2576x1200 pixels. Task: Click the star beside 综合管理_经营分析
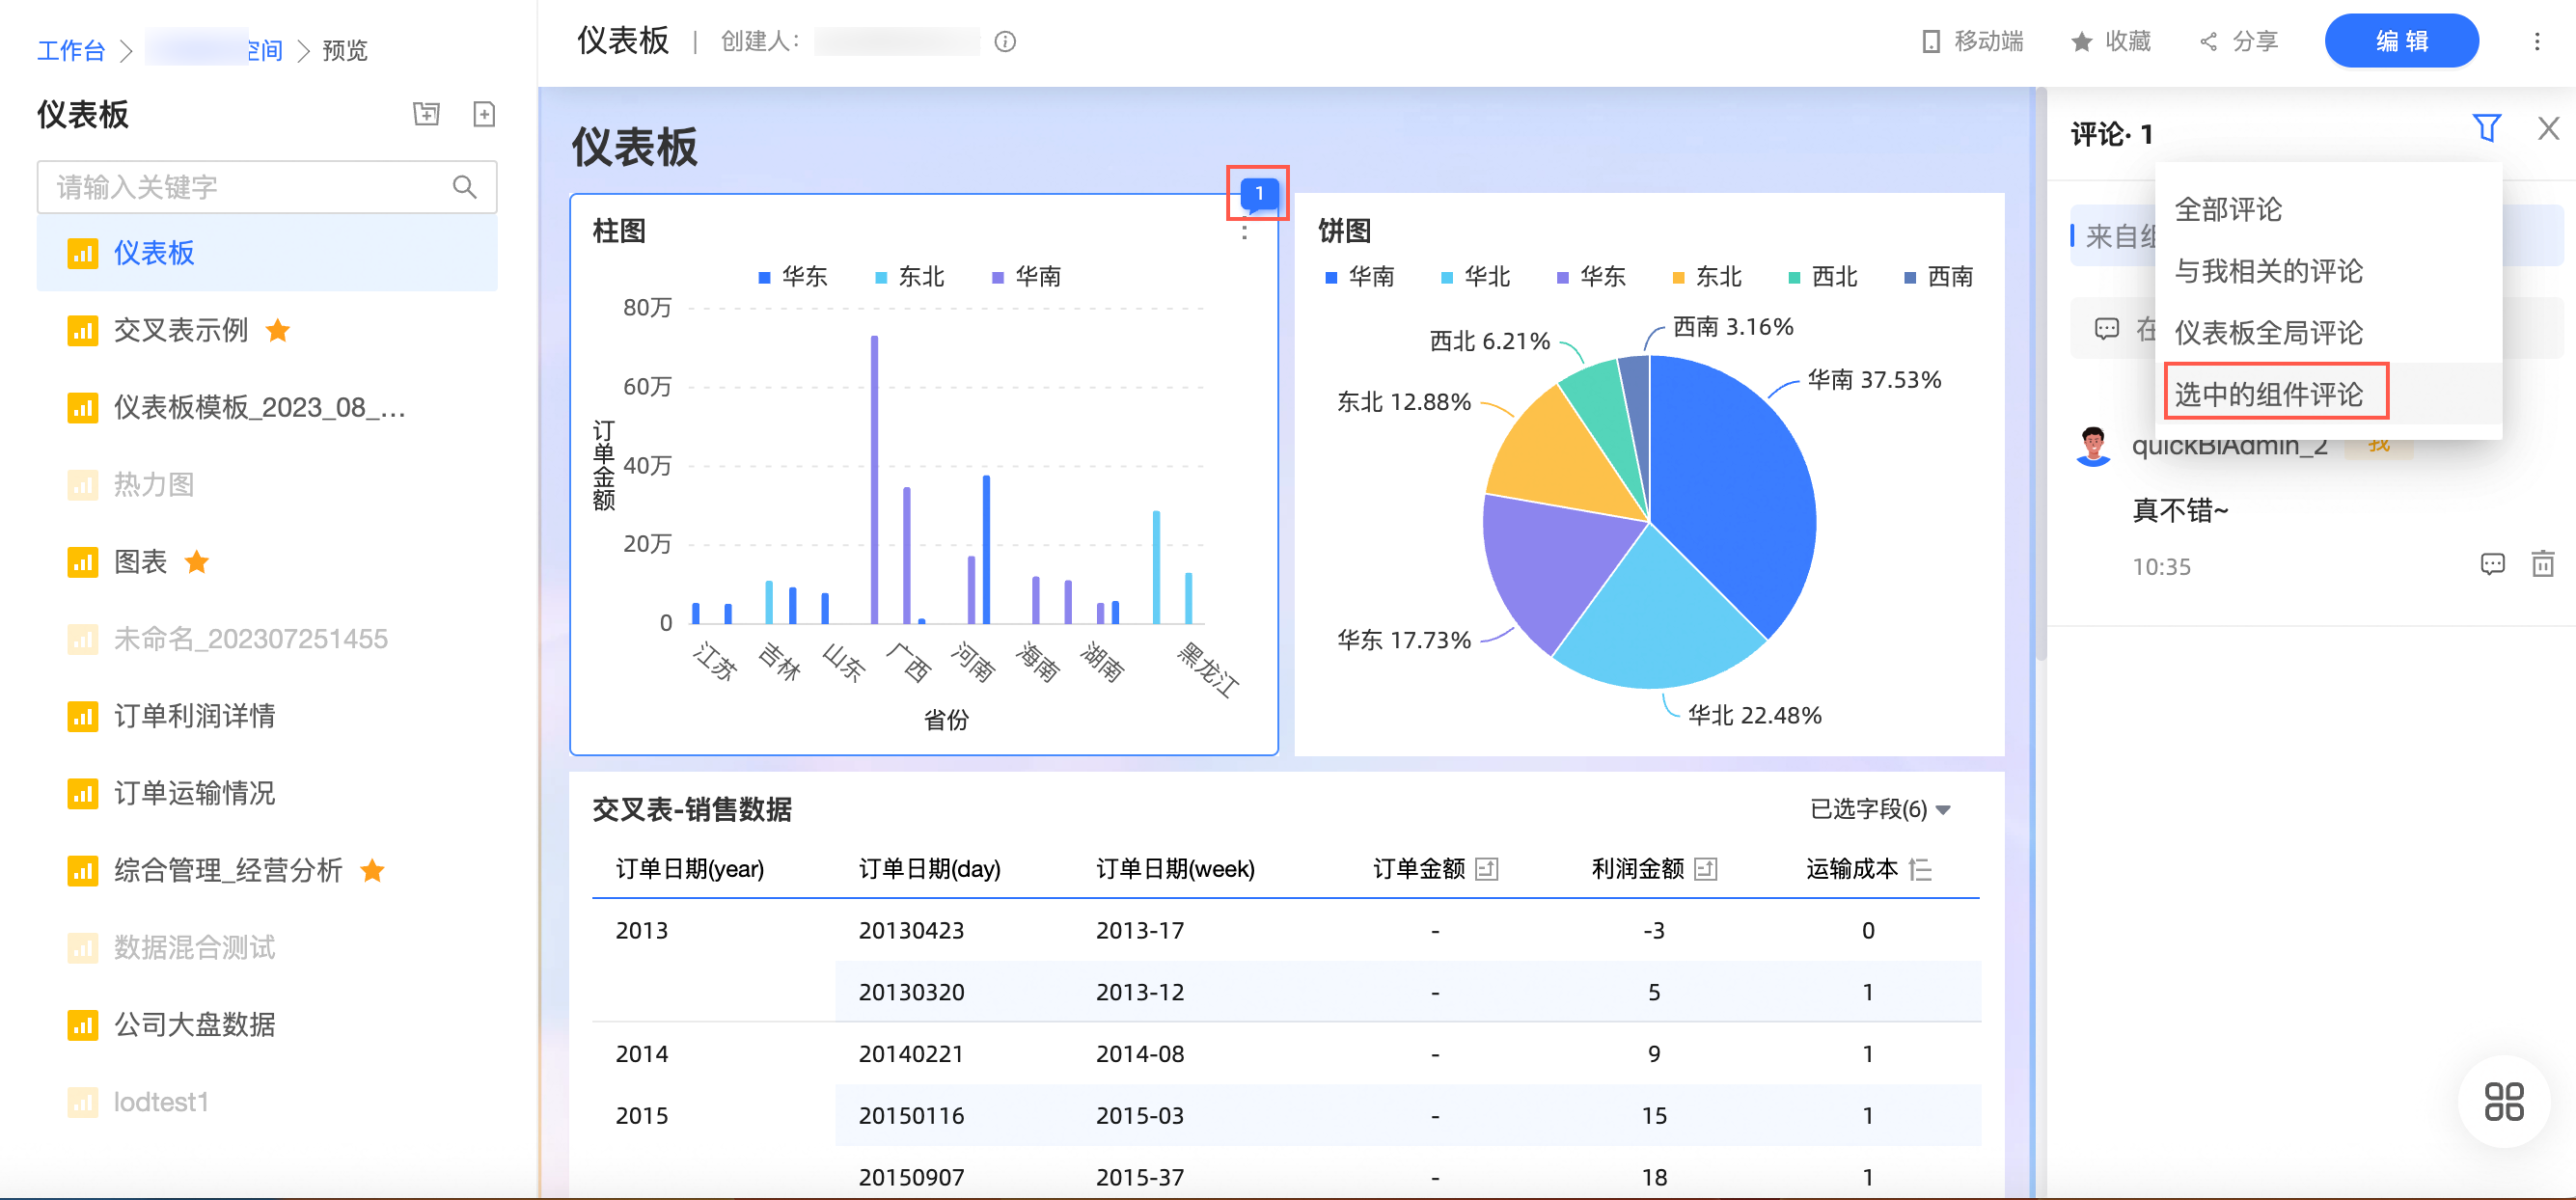[372, 870]
